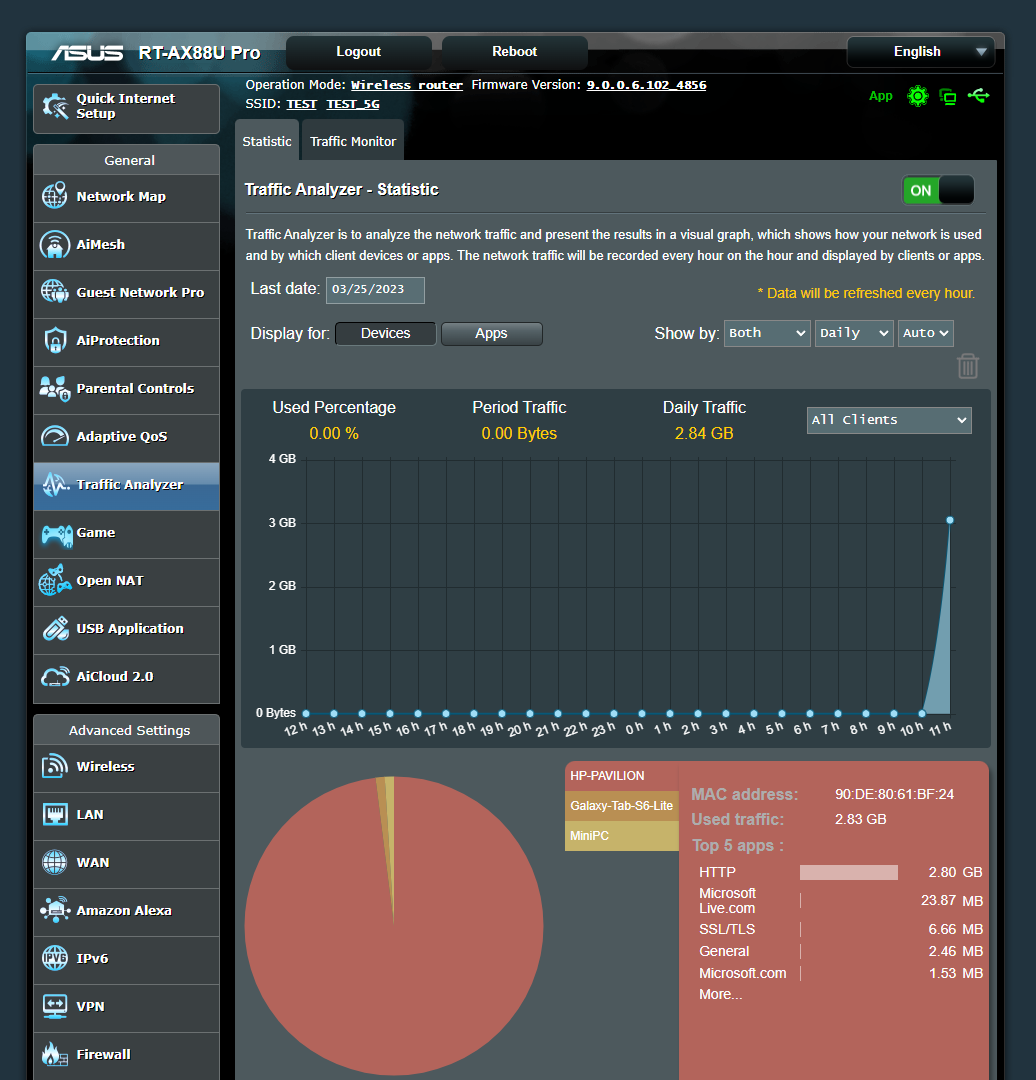
Task: Open the AiProtection shield entry
Action: pyautogui.click(x=127, y=340)
